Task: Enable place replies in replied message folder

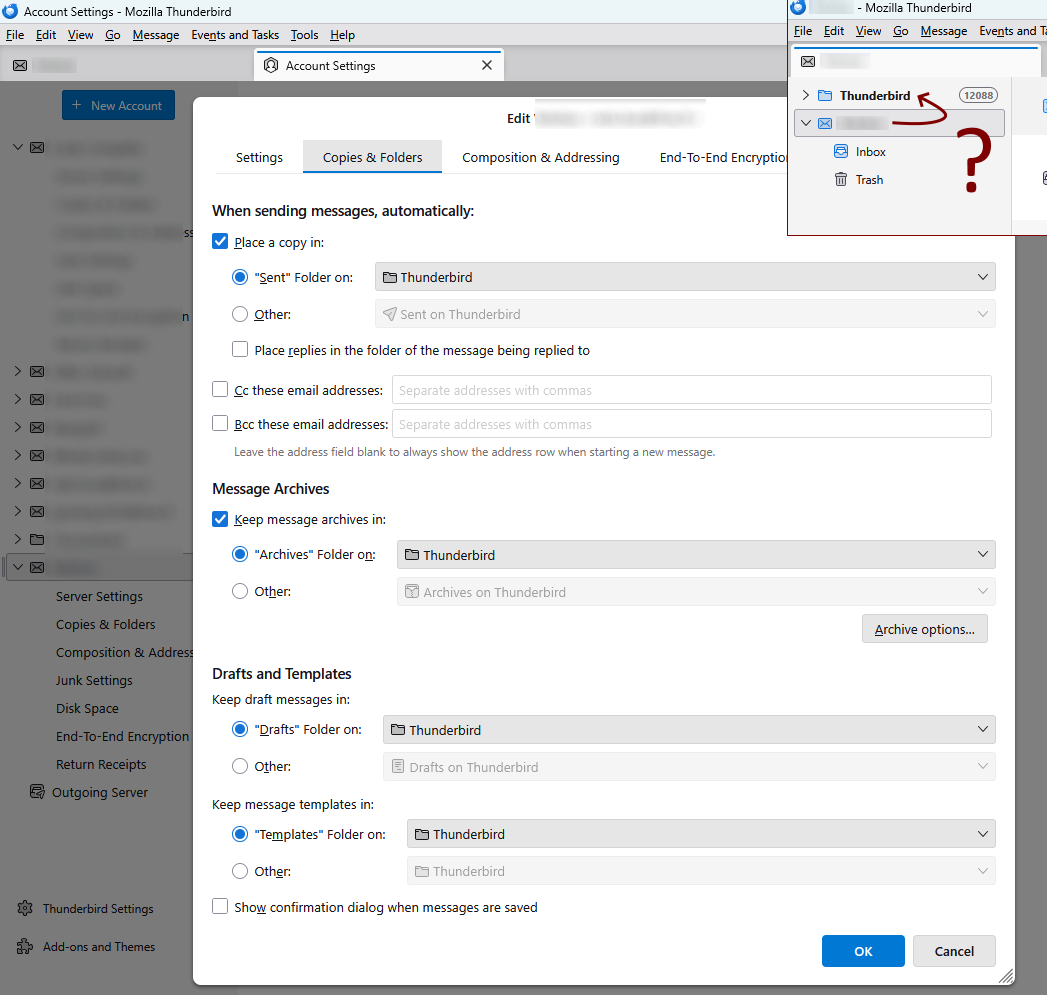Action: [240, 349]
